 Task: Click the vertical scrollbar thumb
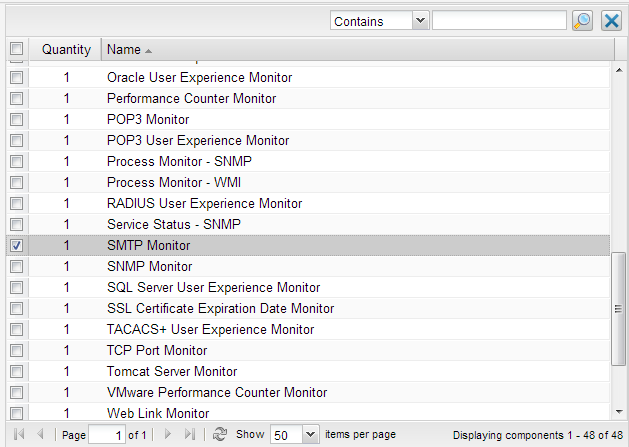(619, 309)
